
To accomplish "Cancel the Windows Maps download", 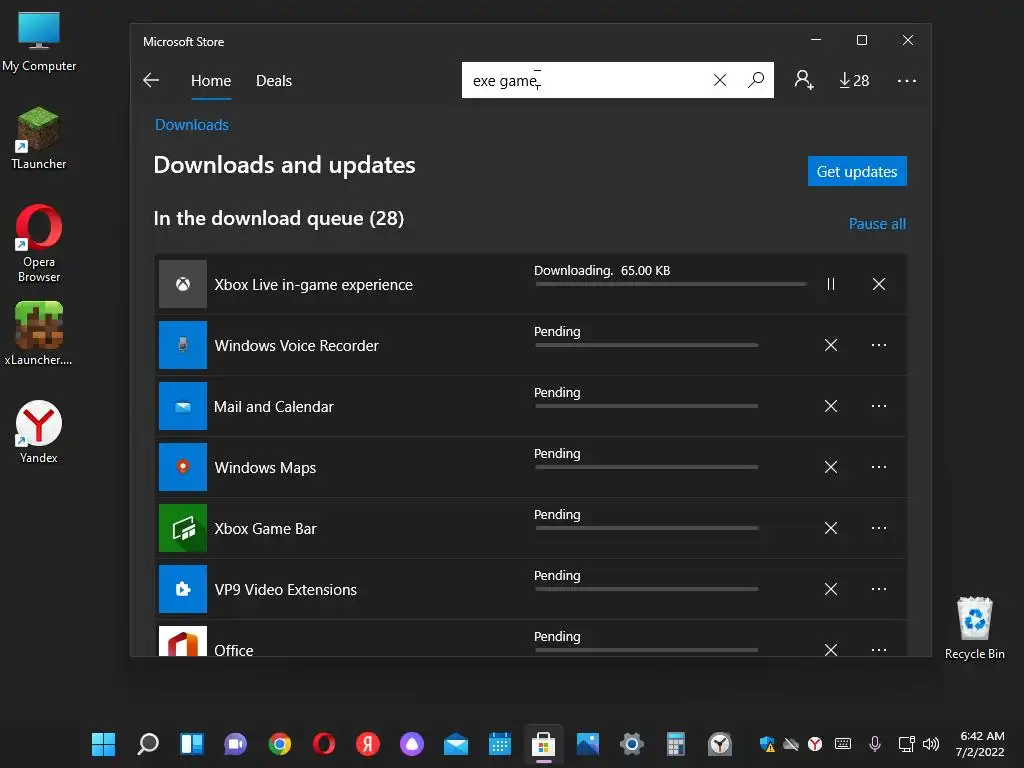I will coord(831,467).
